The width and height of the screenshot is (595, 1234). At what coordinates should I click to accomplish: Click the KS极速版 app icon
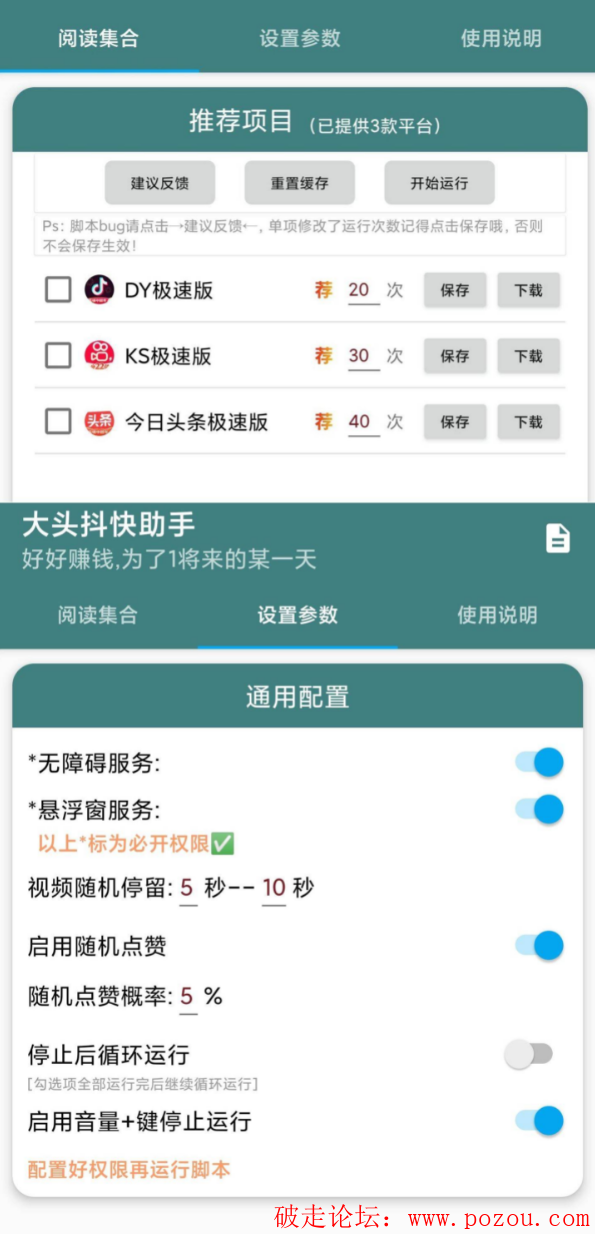pyautogui.click(x=99, y=355)
